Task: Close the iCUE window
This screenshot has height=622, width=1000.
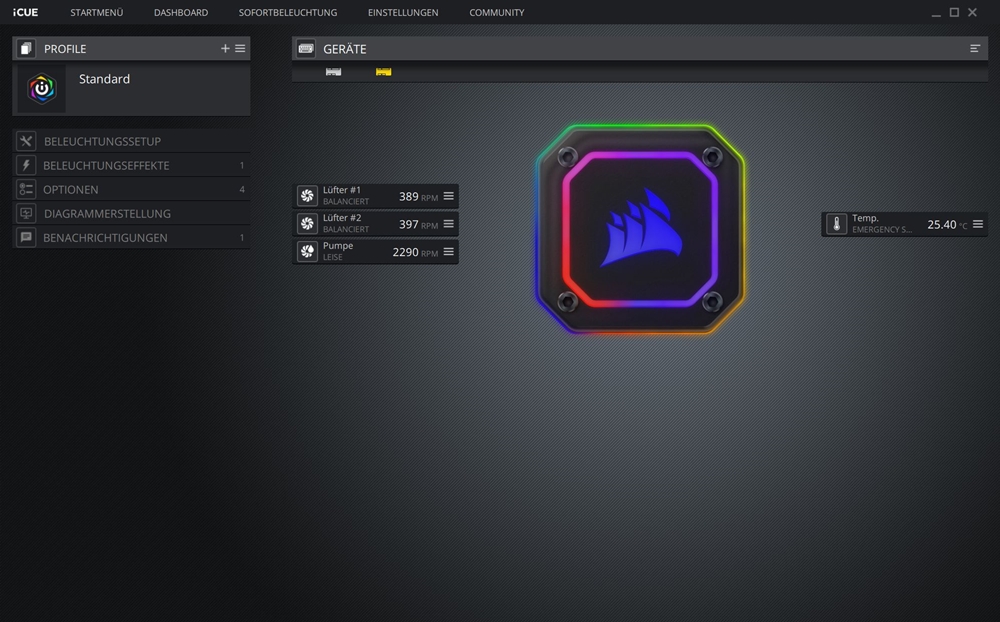Action: 972,12
